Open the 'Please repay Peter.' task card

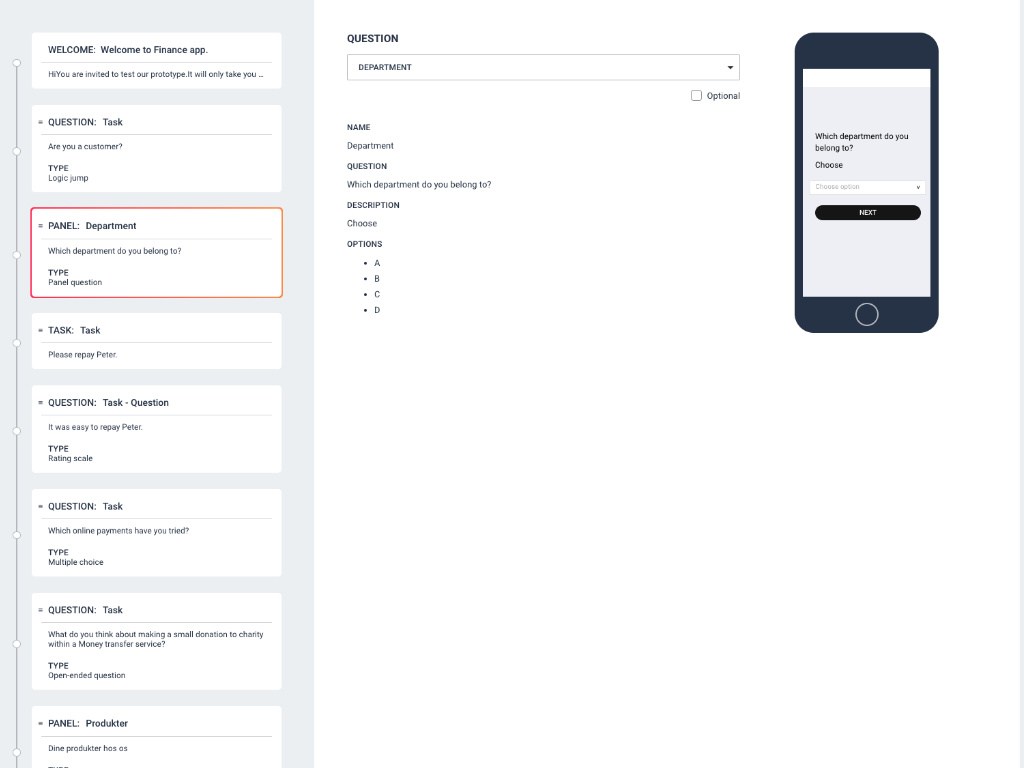(157, 341)
